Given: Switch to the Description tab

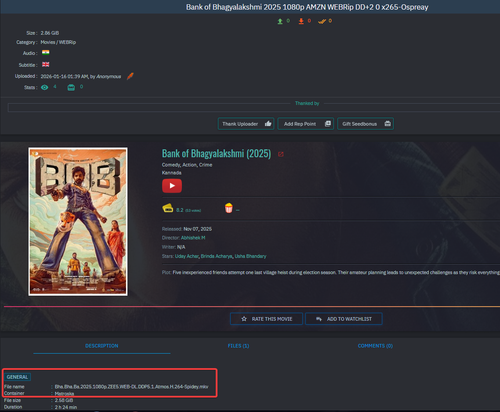Looking at the screenshot, I should [x=102, y=346].
